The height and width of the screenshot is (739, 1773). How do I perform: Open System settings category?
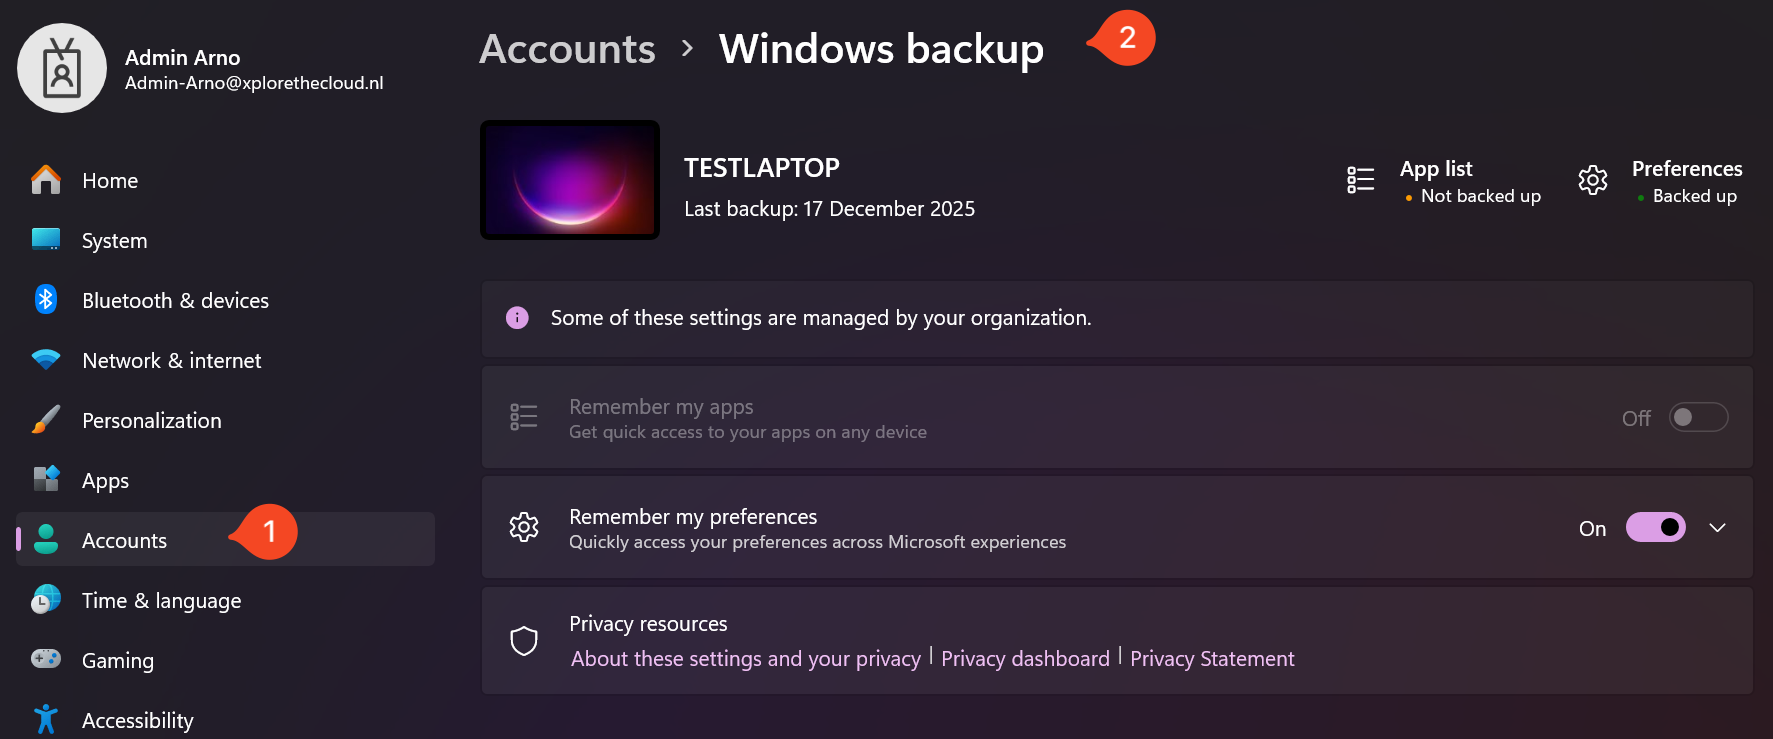point(115,241)
